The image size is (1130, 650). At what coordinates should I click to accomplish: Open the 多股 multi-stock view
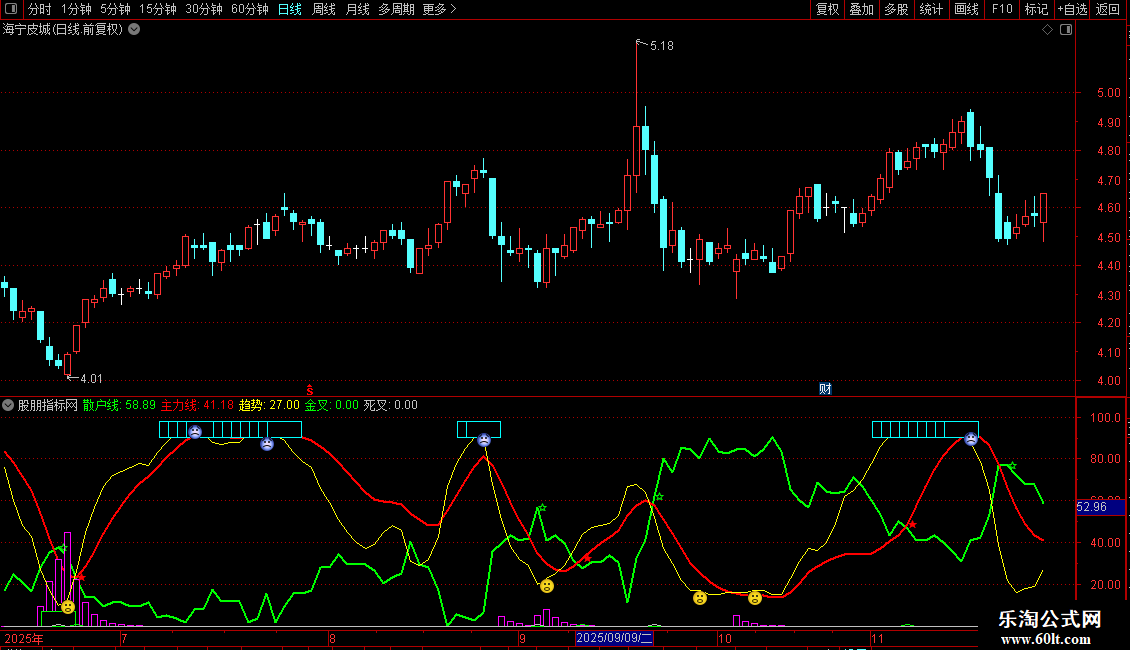(x=896, y=9)
